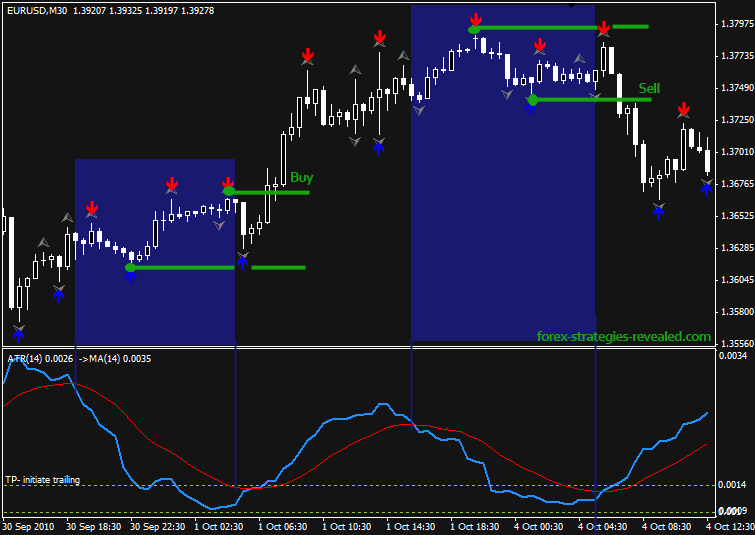Screen dimensions: 755x535
Task: Click price level 1.37735 on the axis
Action: pyautogui.click(x=737, y=56)
